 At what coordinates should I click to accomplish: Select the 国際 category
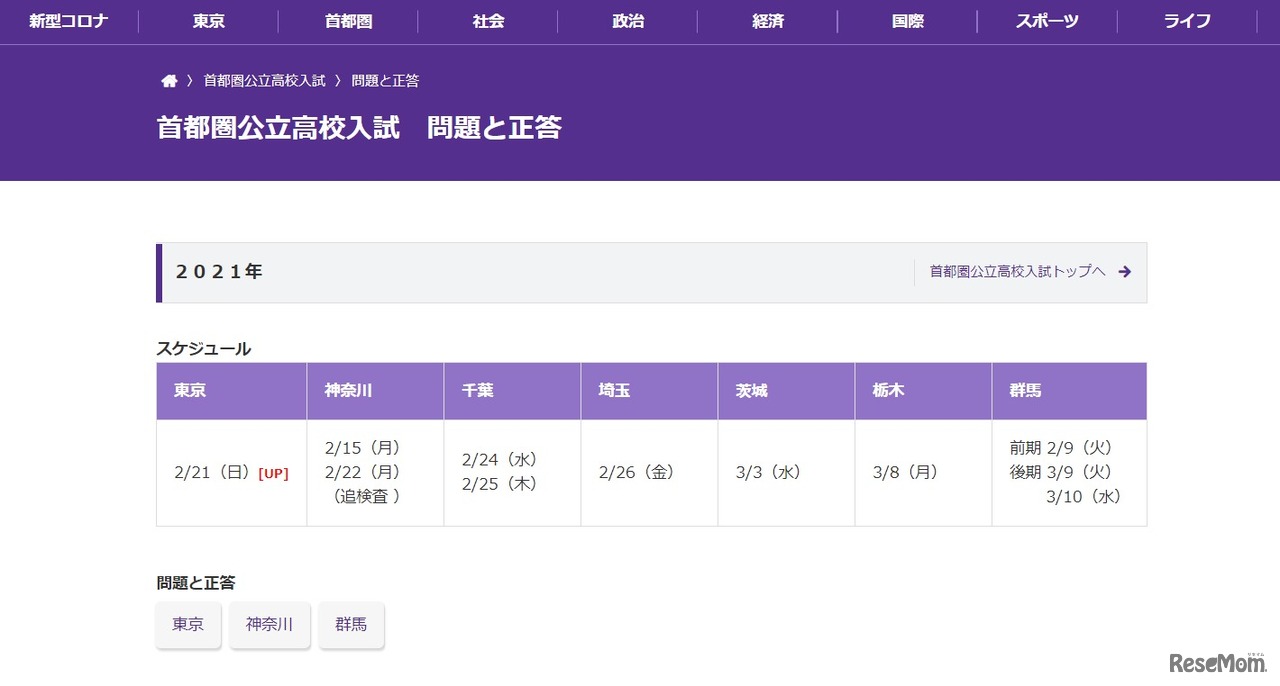(x=906, y=21)
